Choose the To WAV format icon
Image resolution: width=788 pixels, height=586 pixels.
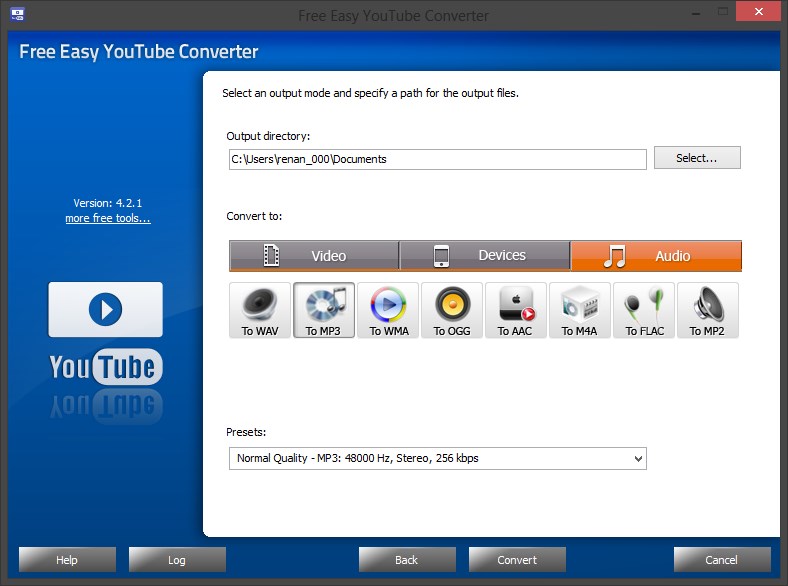260,310
